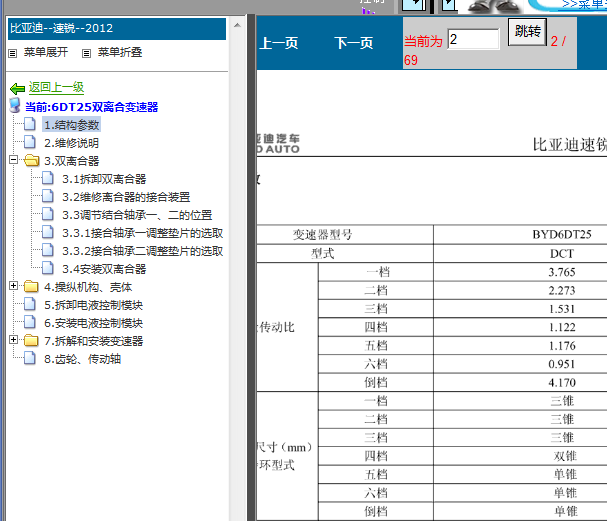The image size is (607, 521).
Task: Go to next page with 下一页
Action: click(x=354, y=43)
